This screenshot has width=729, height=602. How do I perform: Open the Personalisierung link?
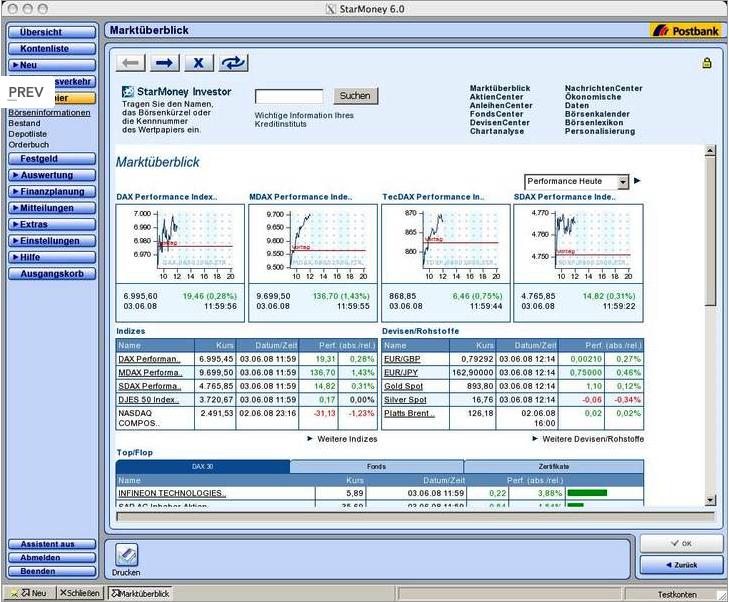coord(600,131)
